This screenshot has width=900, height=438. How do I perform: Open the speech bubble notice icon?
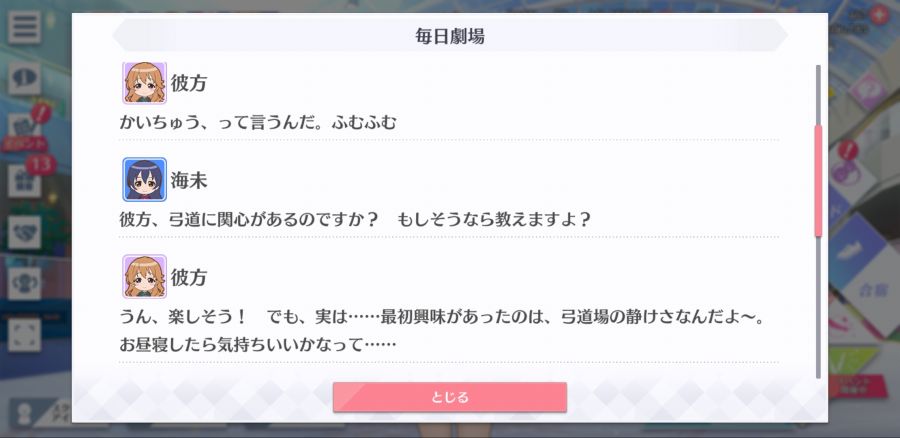coord(24,79)
